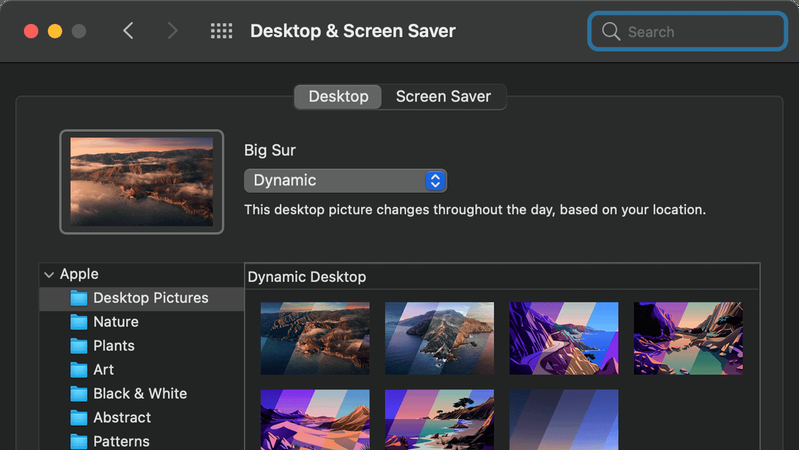Show all preferences grid icon

pos(221,31)
